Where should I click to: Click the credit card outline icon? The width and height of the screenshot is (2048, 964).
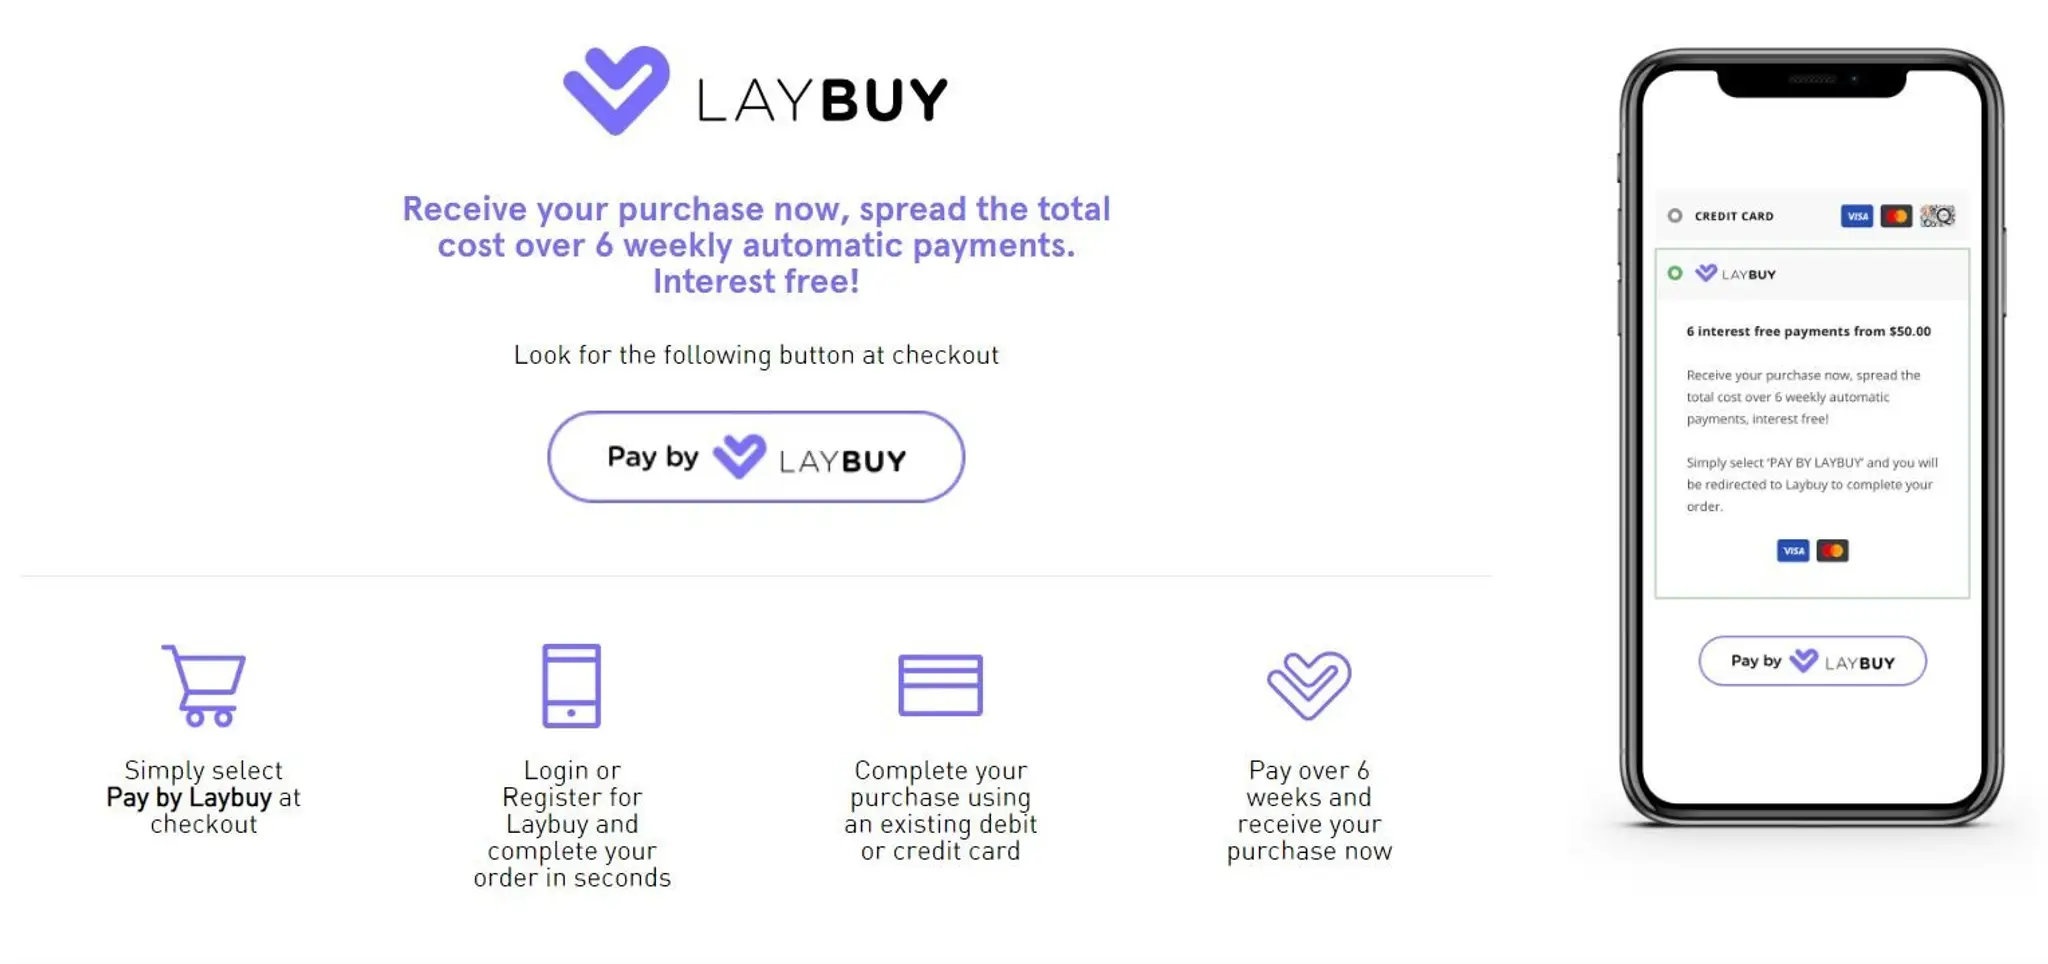point(940,685)
